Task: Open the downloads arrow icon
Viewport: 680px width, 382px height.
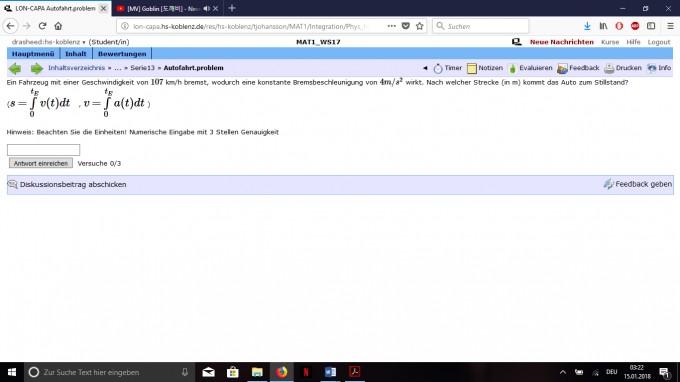Action: tap(587, 26)
